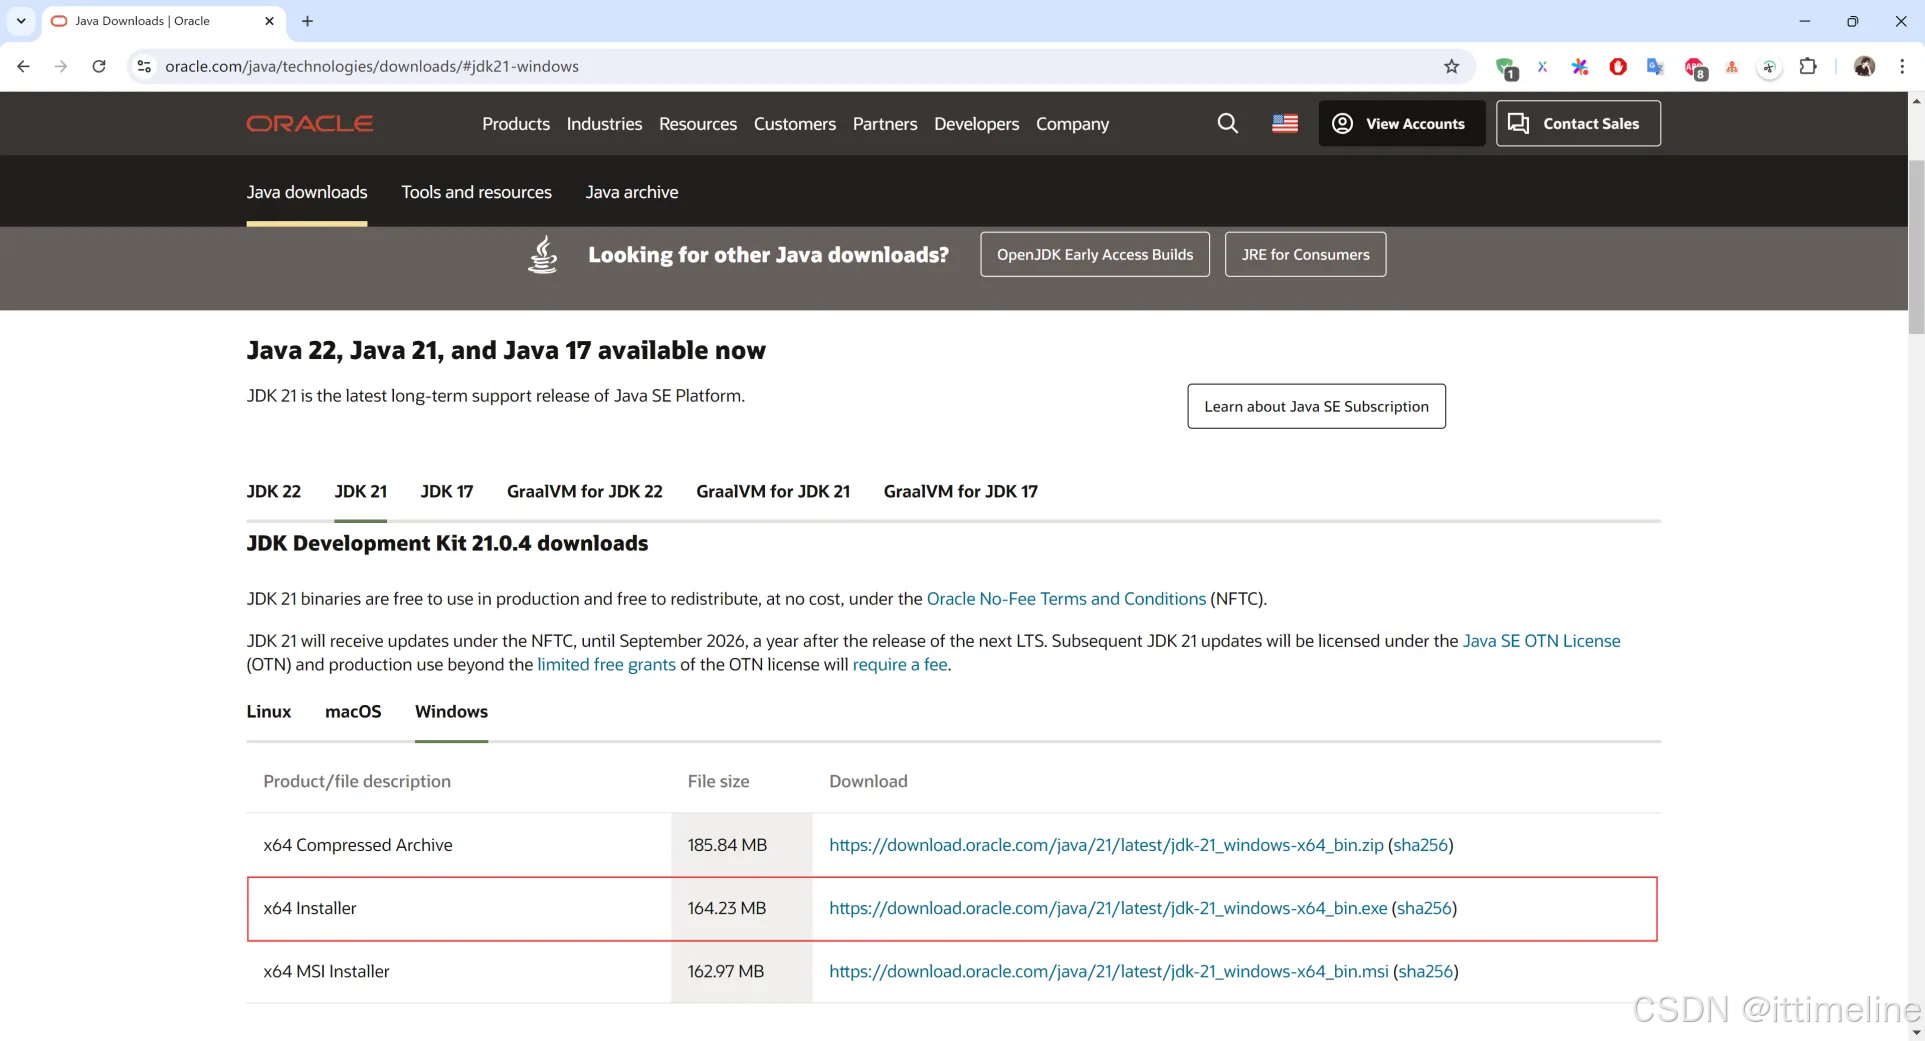
Task: Select GraalVM for JDK 22 tab
Action: pos(585,491)
